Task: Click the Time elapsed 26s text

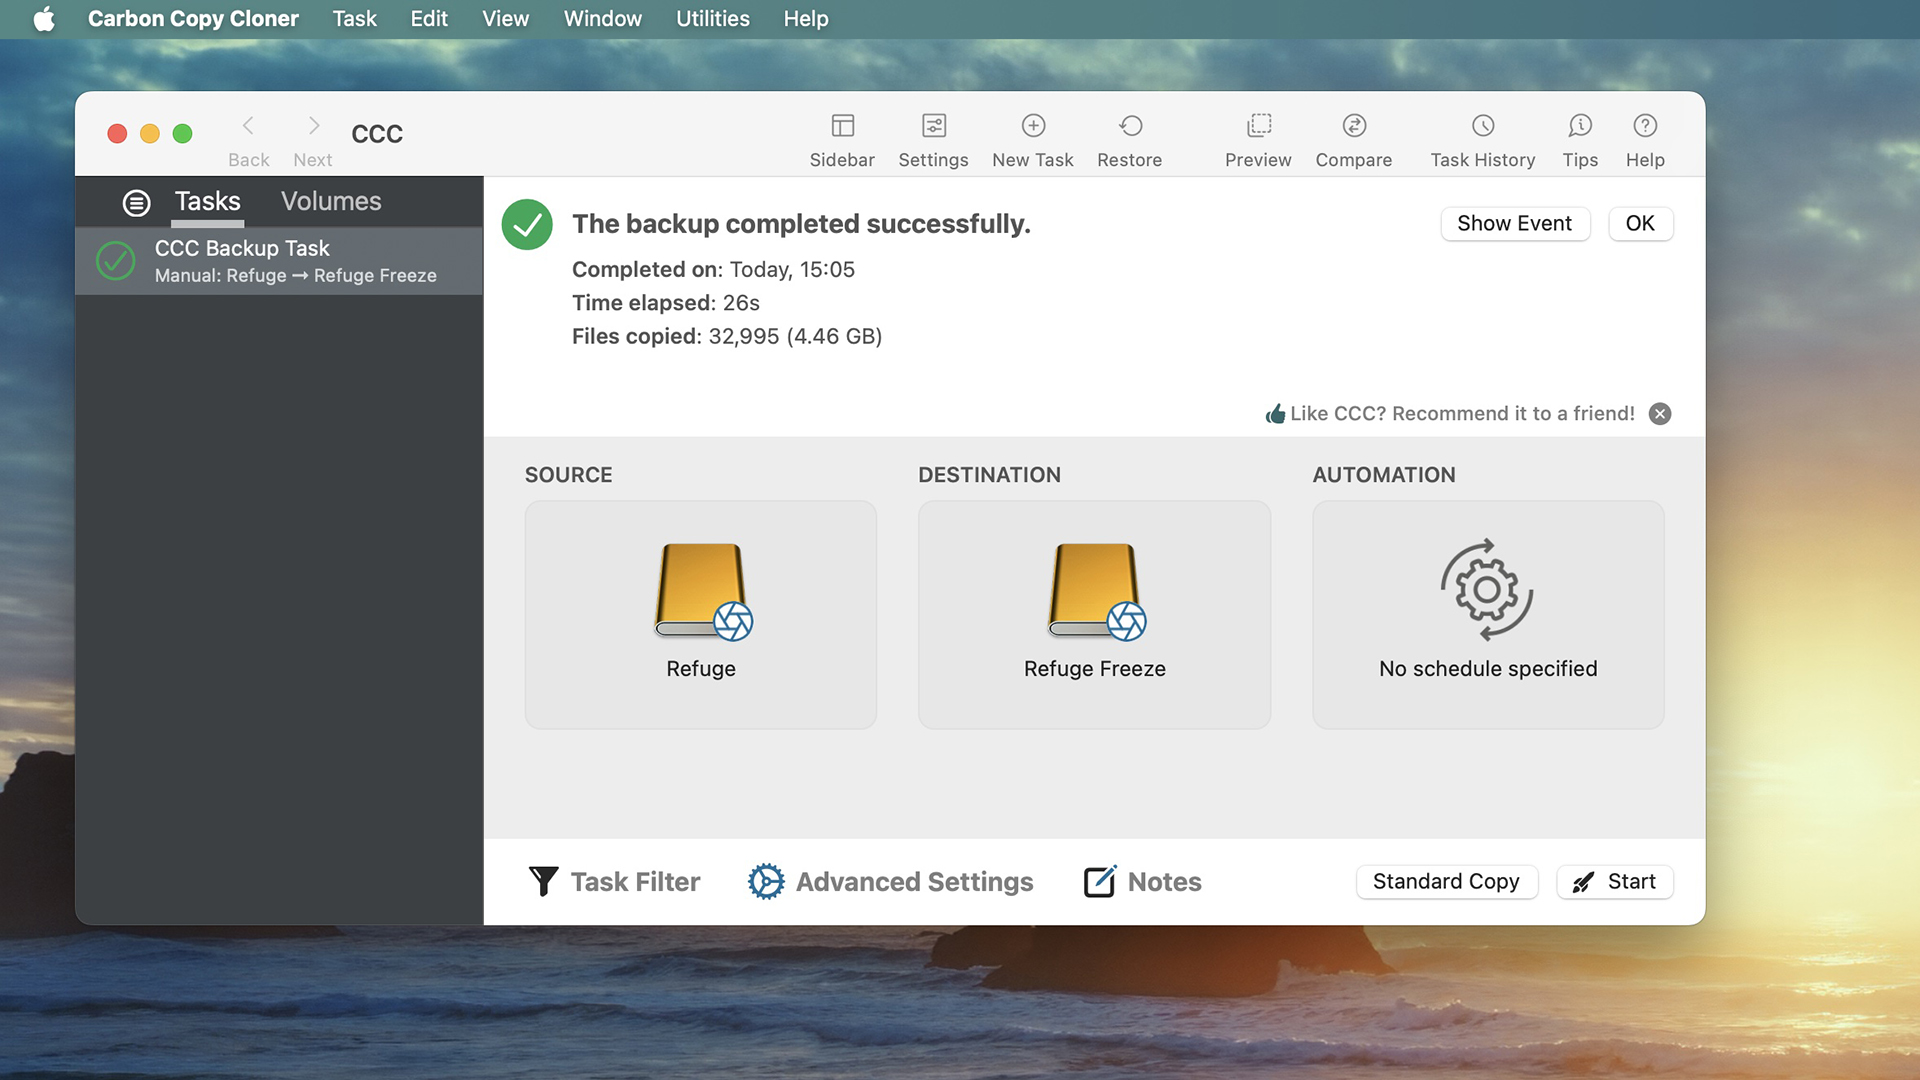Action: coord(665,303)
